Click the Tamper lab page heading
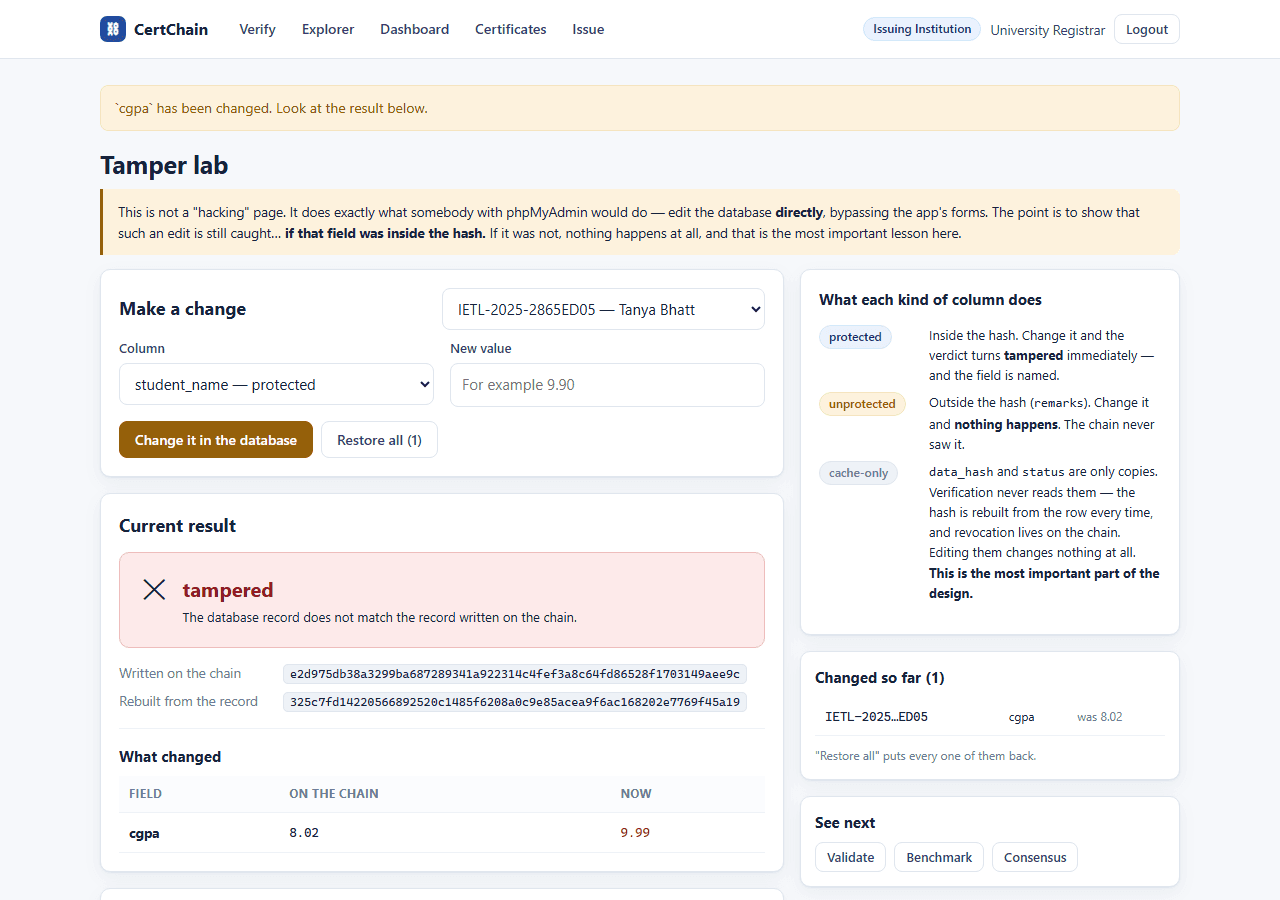The image size is (1280, 900). pos(164,165)
